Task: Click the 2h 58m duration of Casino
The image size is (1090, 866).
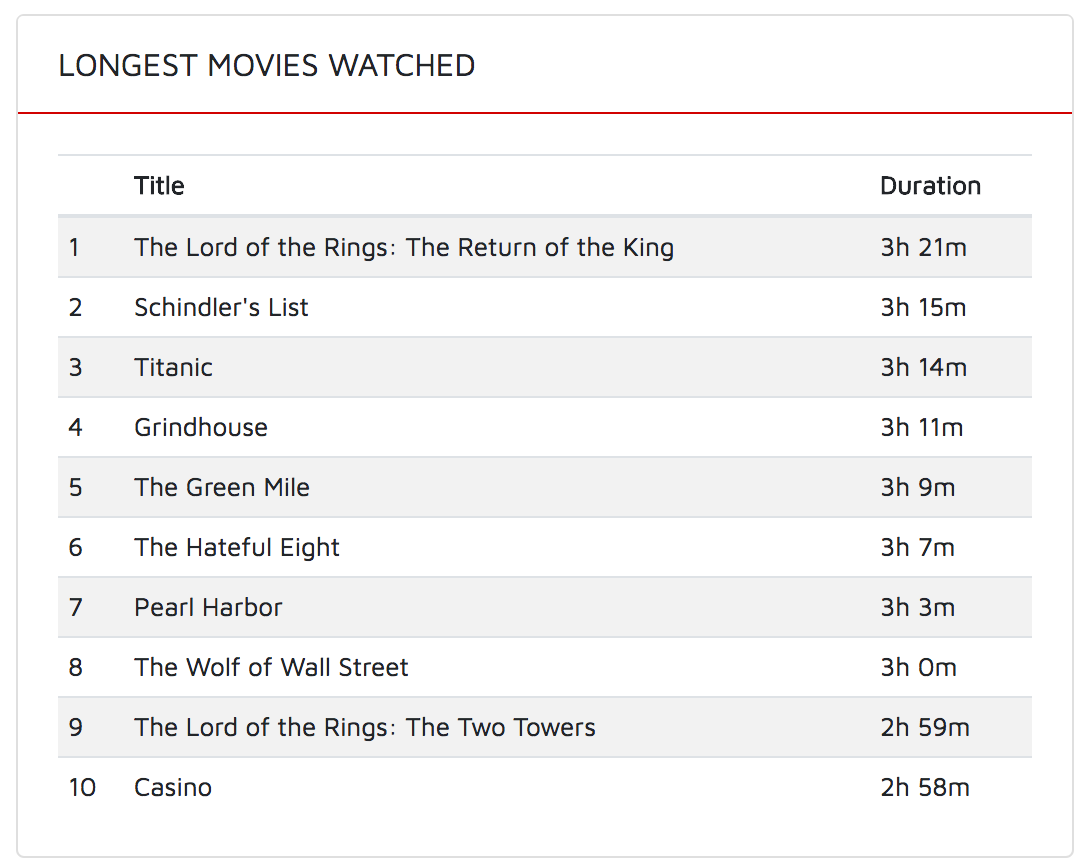Action: 925,787
